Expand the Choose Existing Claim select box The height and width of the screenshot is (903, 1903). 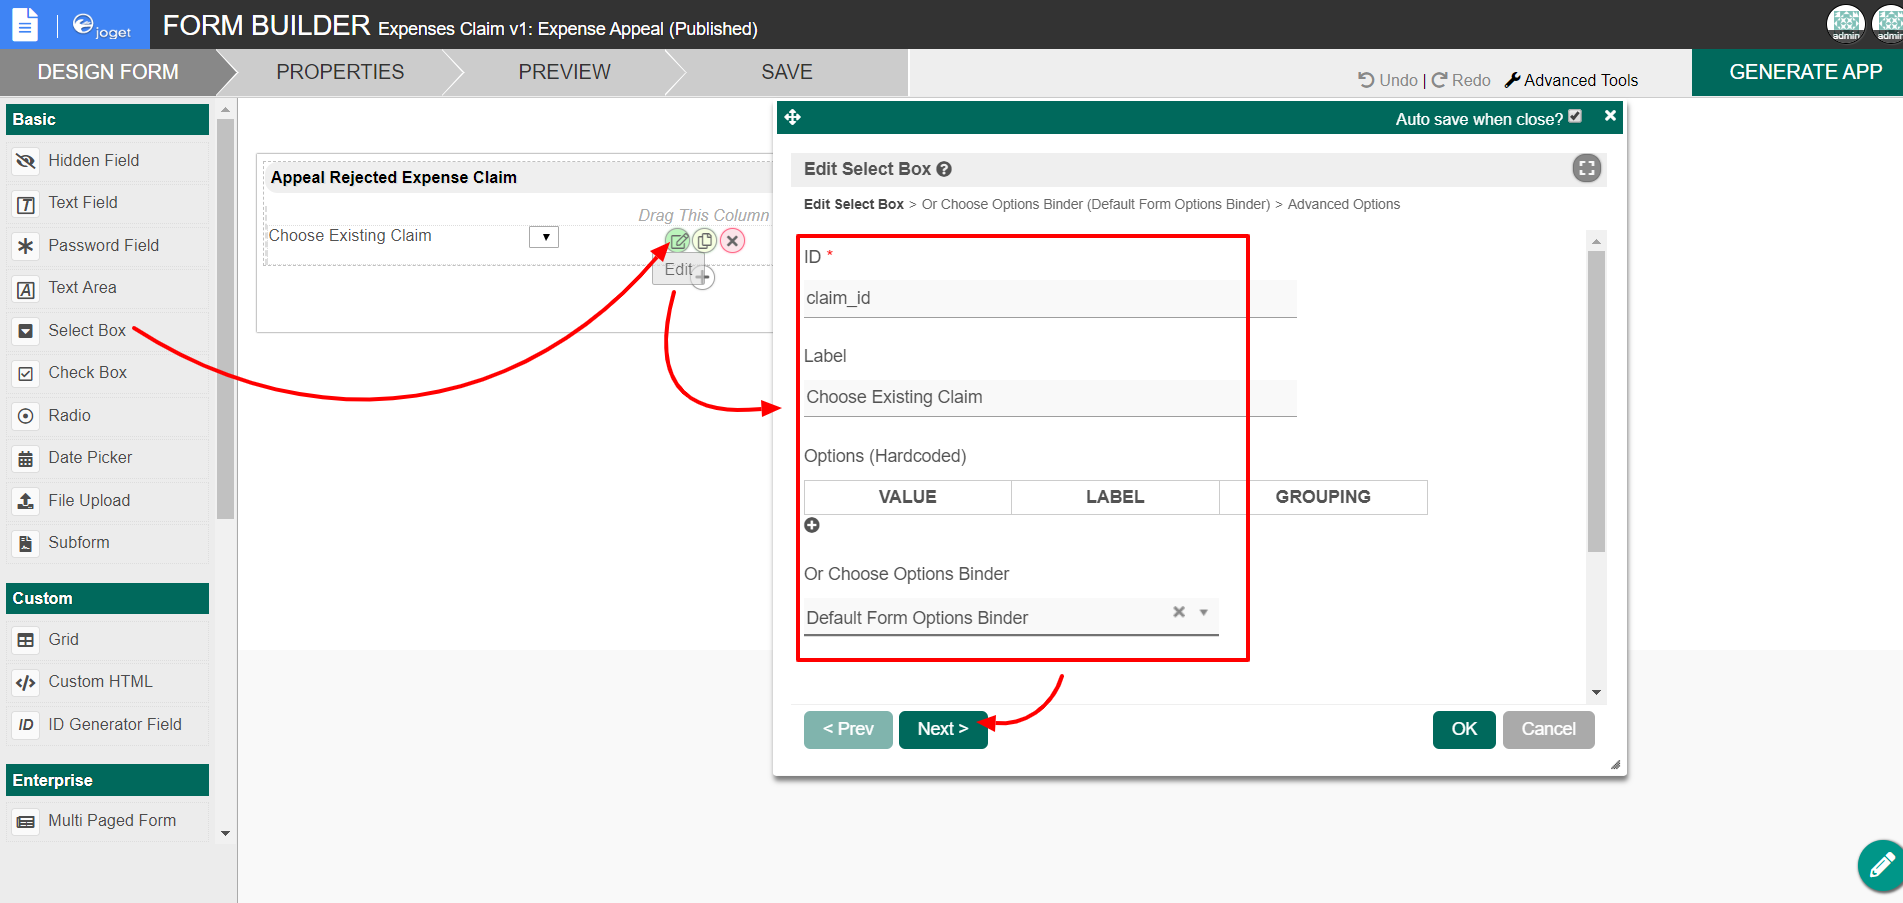coord(545,237)
